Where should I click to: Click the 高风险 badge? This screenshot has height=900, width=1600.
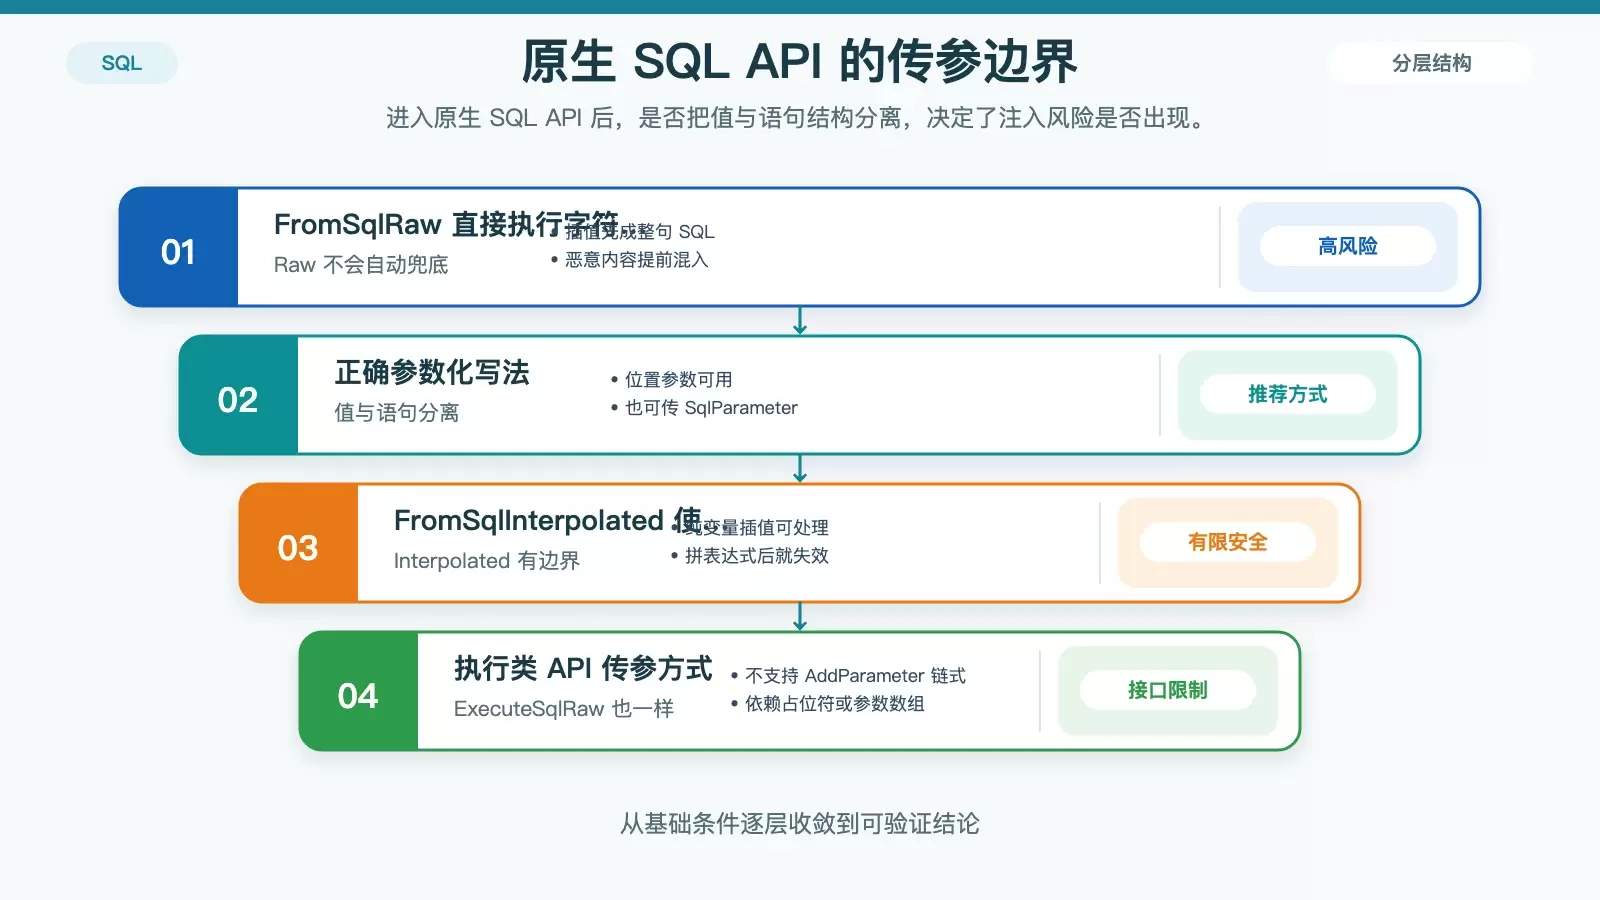click(1347, 246)
